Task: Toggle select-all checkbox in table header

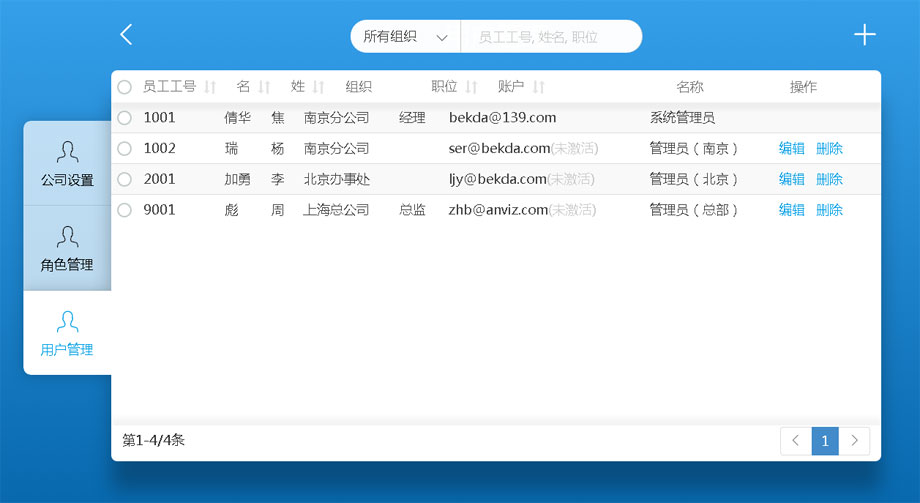Action: click(x=125, y=87)
